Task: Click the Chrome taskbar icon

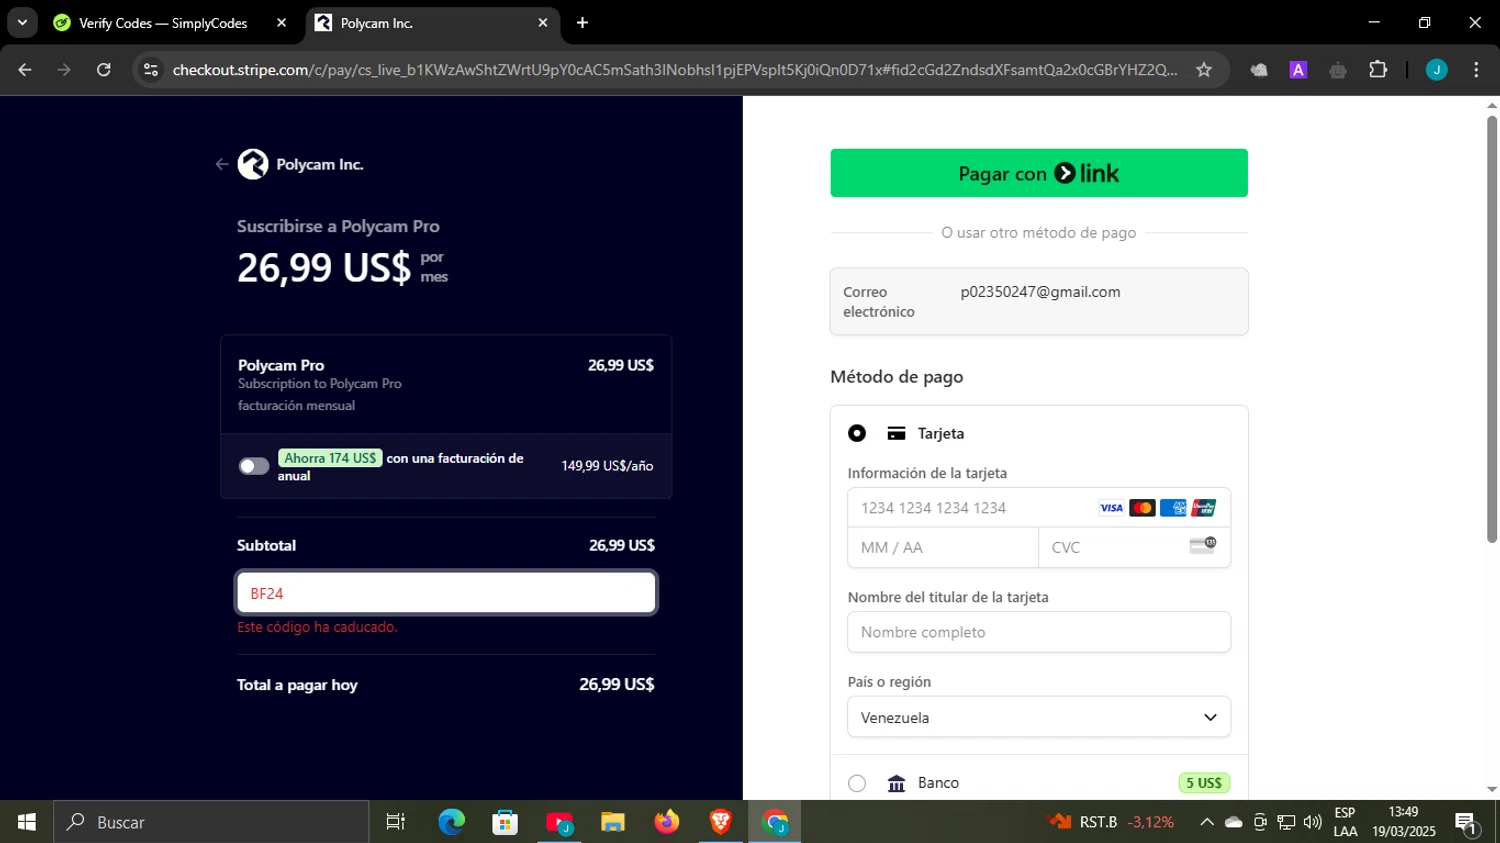Action: point(775,822)
